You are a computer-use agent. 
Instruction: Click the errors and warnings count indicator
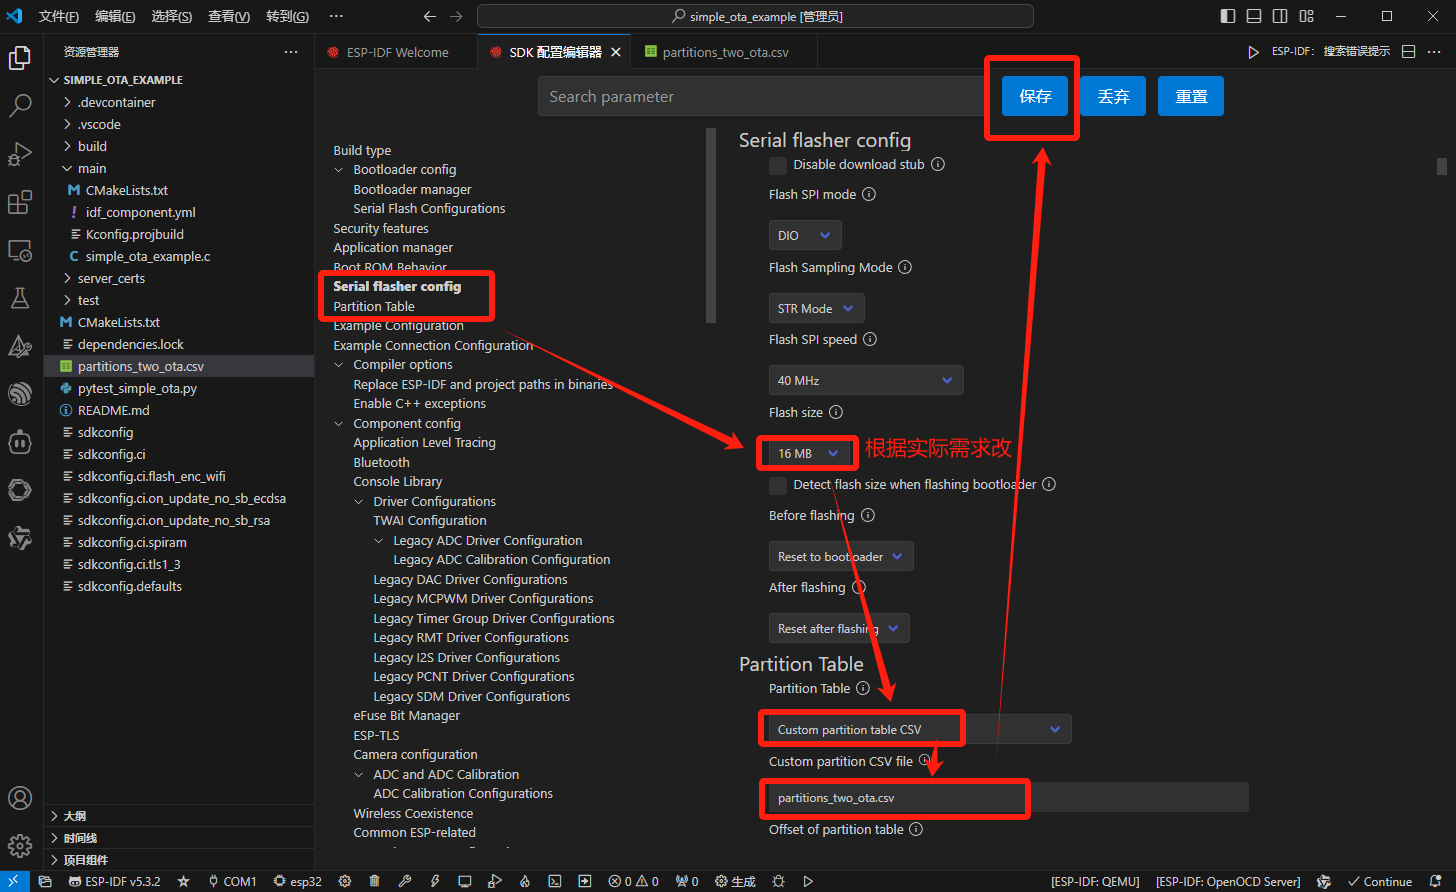[634, 881]
